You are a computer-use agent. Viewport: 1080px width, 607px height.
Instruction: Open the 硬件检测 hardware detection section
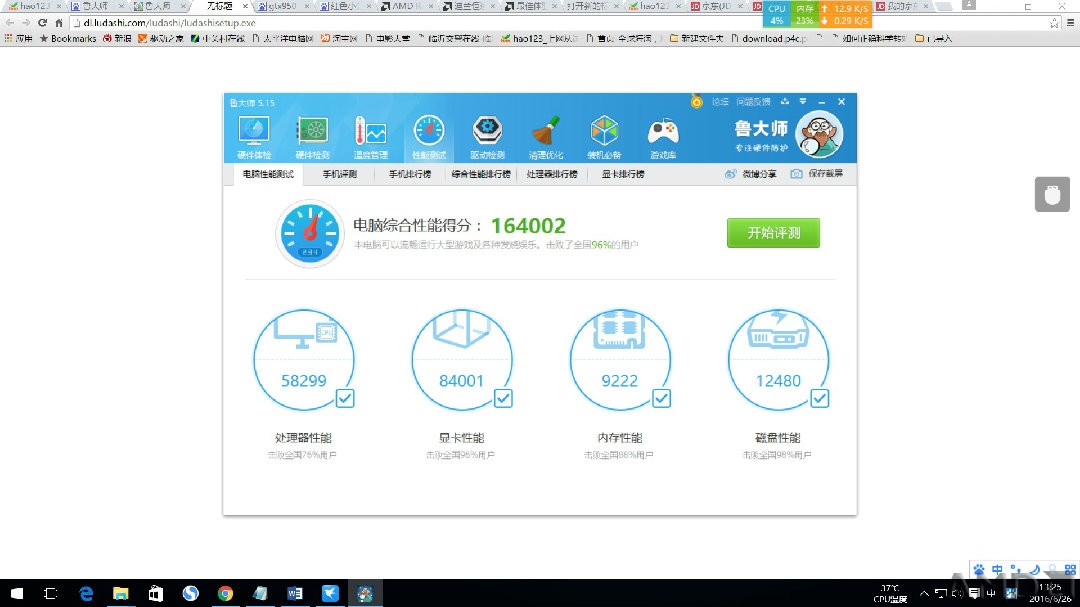[312, 137]
